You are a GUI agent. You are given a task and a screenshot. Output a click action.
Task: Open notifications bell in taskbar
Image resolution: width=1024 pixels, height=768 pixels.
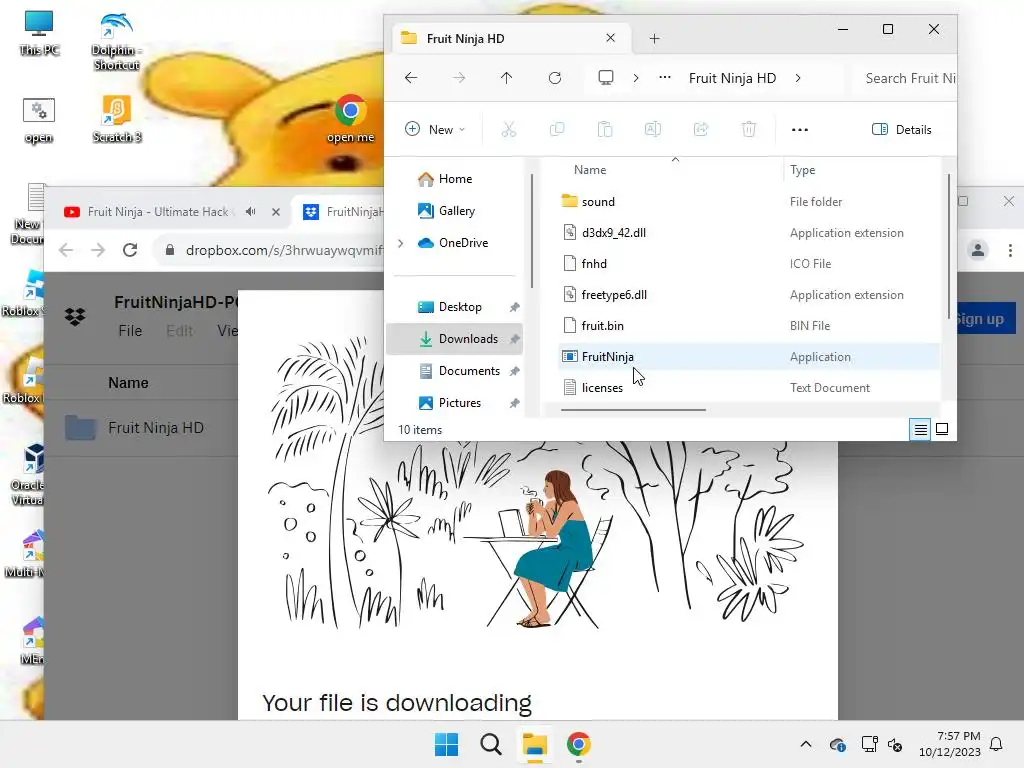[997, 744]
